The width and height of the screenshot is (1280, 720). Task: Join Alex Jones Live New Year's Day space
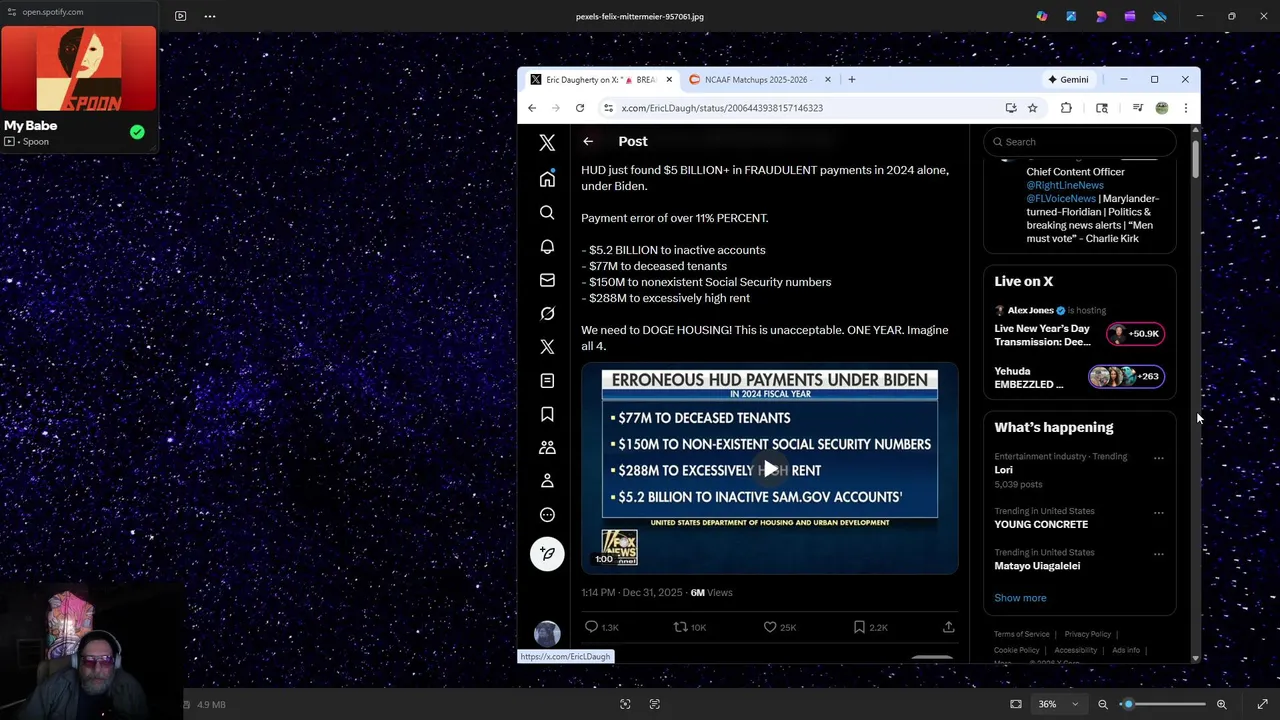[1080, 327]
